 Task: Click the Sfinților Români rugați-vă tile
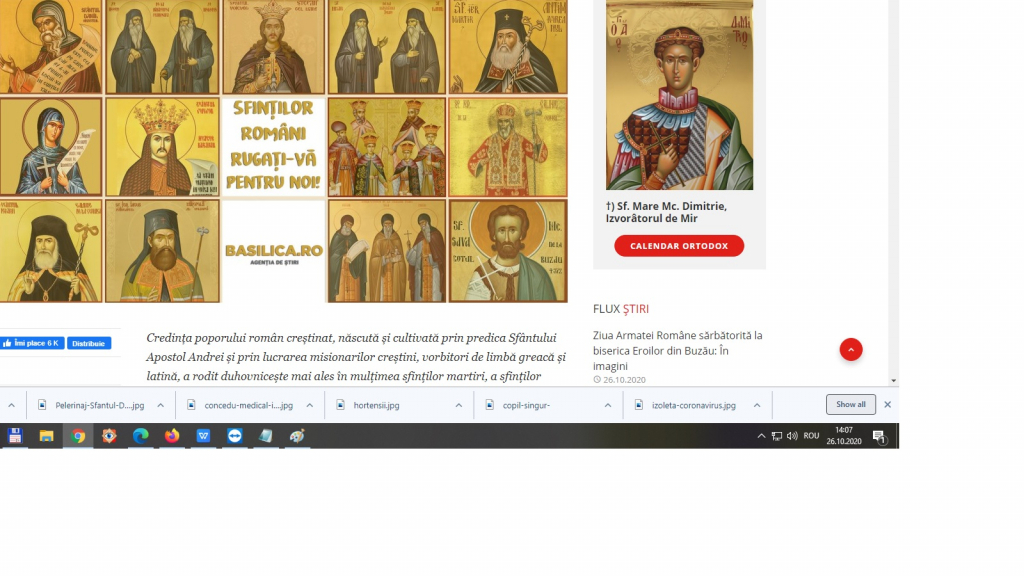pos(274,146)
